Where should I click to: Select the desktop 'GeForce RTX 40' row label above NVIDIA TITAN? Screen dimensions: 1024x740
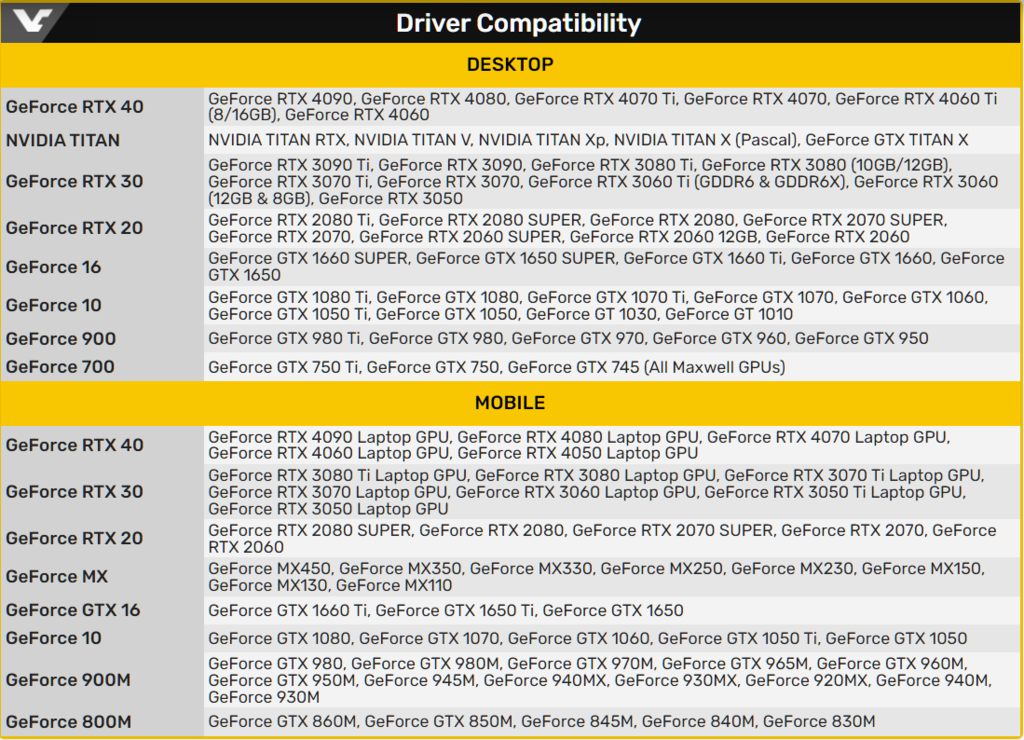pos(75,106)
